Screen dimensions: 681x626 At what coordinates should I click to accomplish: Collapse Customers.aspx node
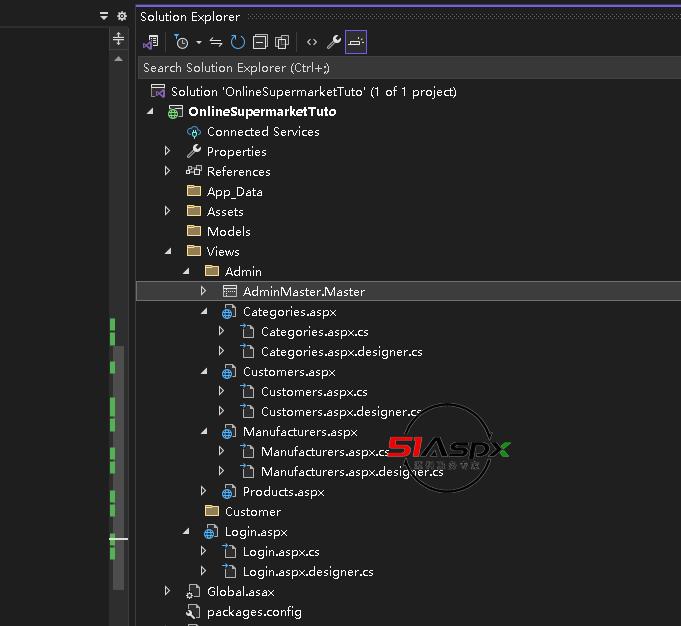[204, 371]
